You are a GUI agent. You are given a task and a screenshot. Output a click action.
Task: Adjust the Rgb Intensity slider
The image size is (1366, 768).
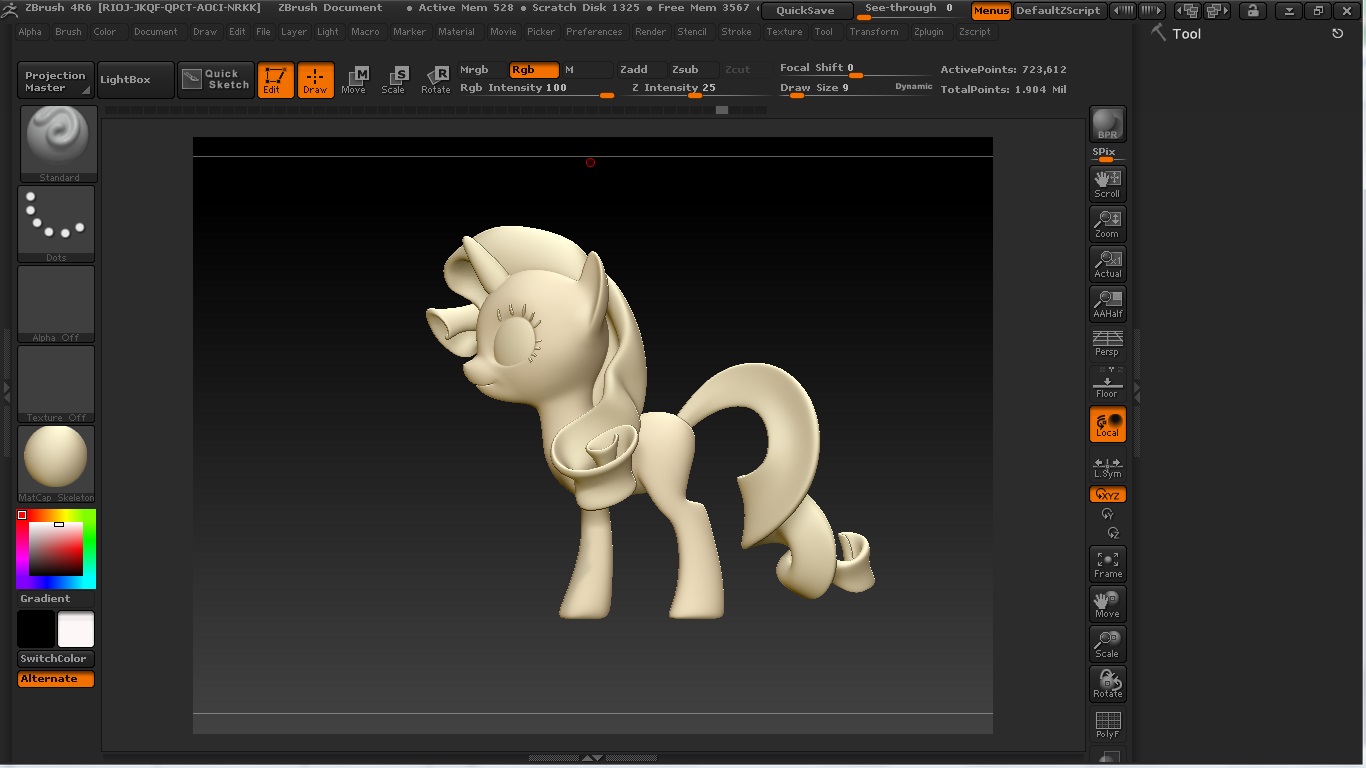point(537,89)
